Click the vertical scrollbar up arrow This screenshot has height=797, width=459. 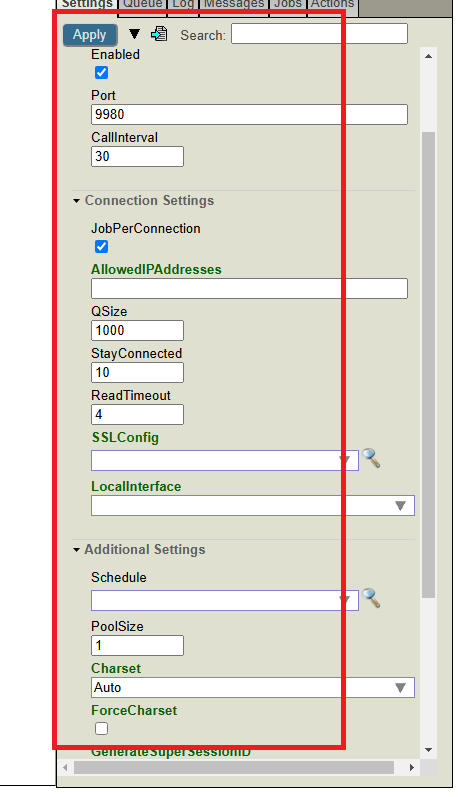pos(429,56)
